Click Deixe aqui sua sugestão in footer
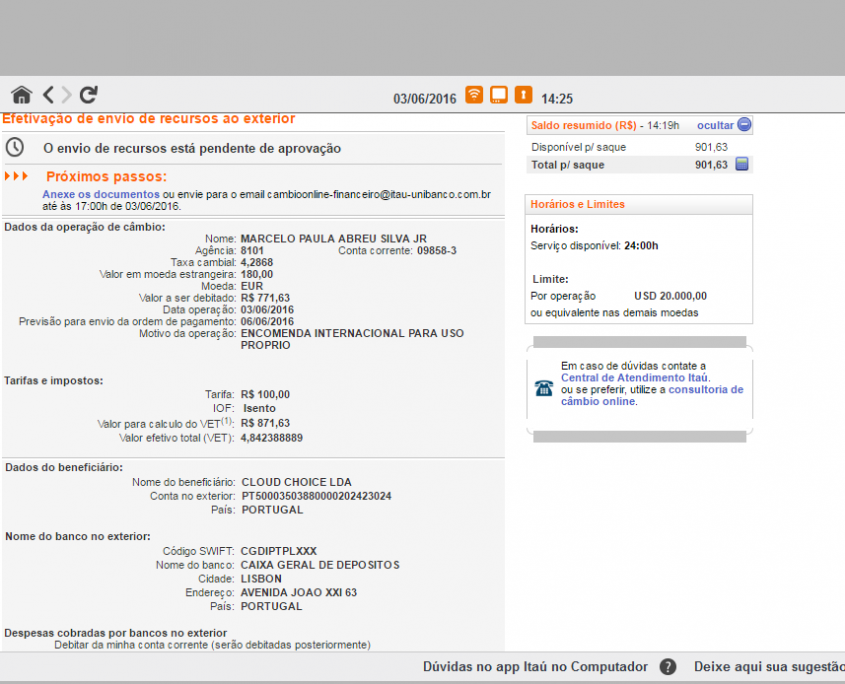The height and width of the screenshot is (684, 845). (x=768, y=667)
